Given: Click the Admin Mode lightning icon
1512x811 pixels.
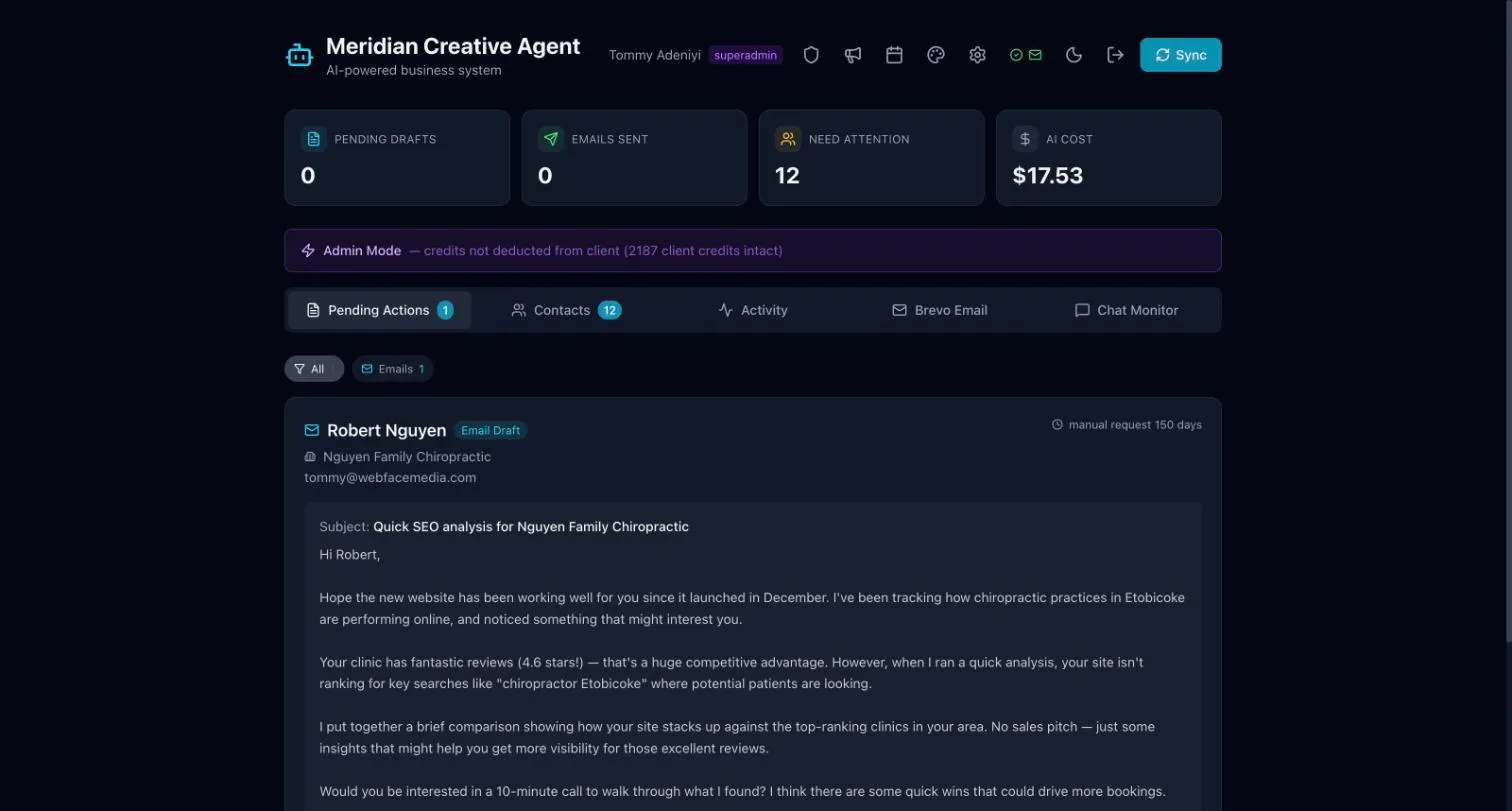Looking at the screenshot, I should [x=308, y=251].
